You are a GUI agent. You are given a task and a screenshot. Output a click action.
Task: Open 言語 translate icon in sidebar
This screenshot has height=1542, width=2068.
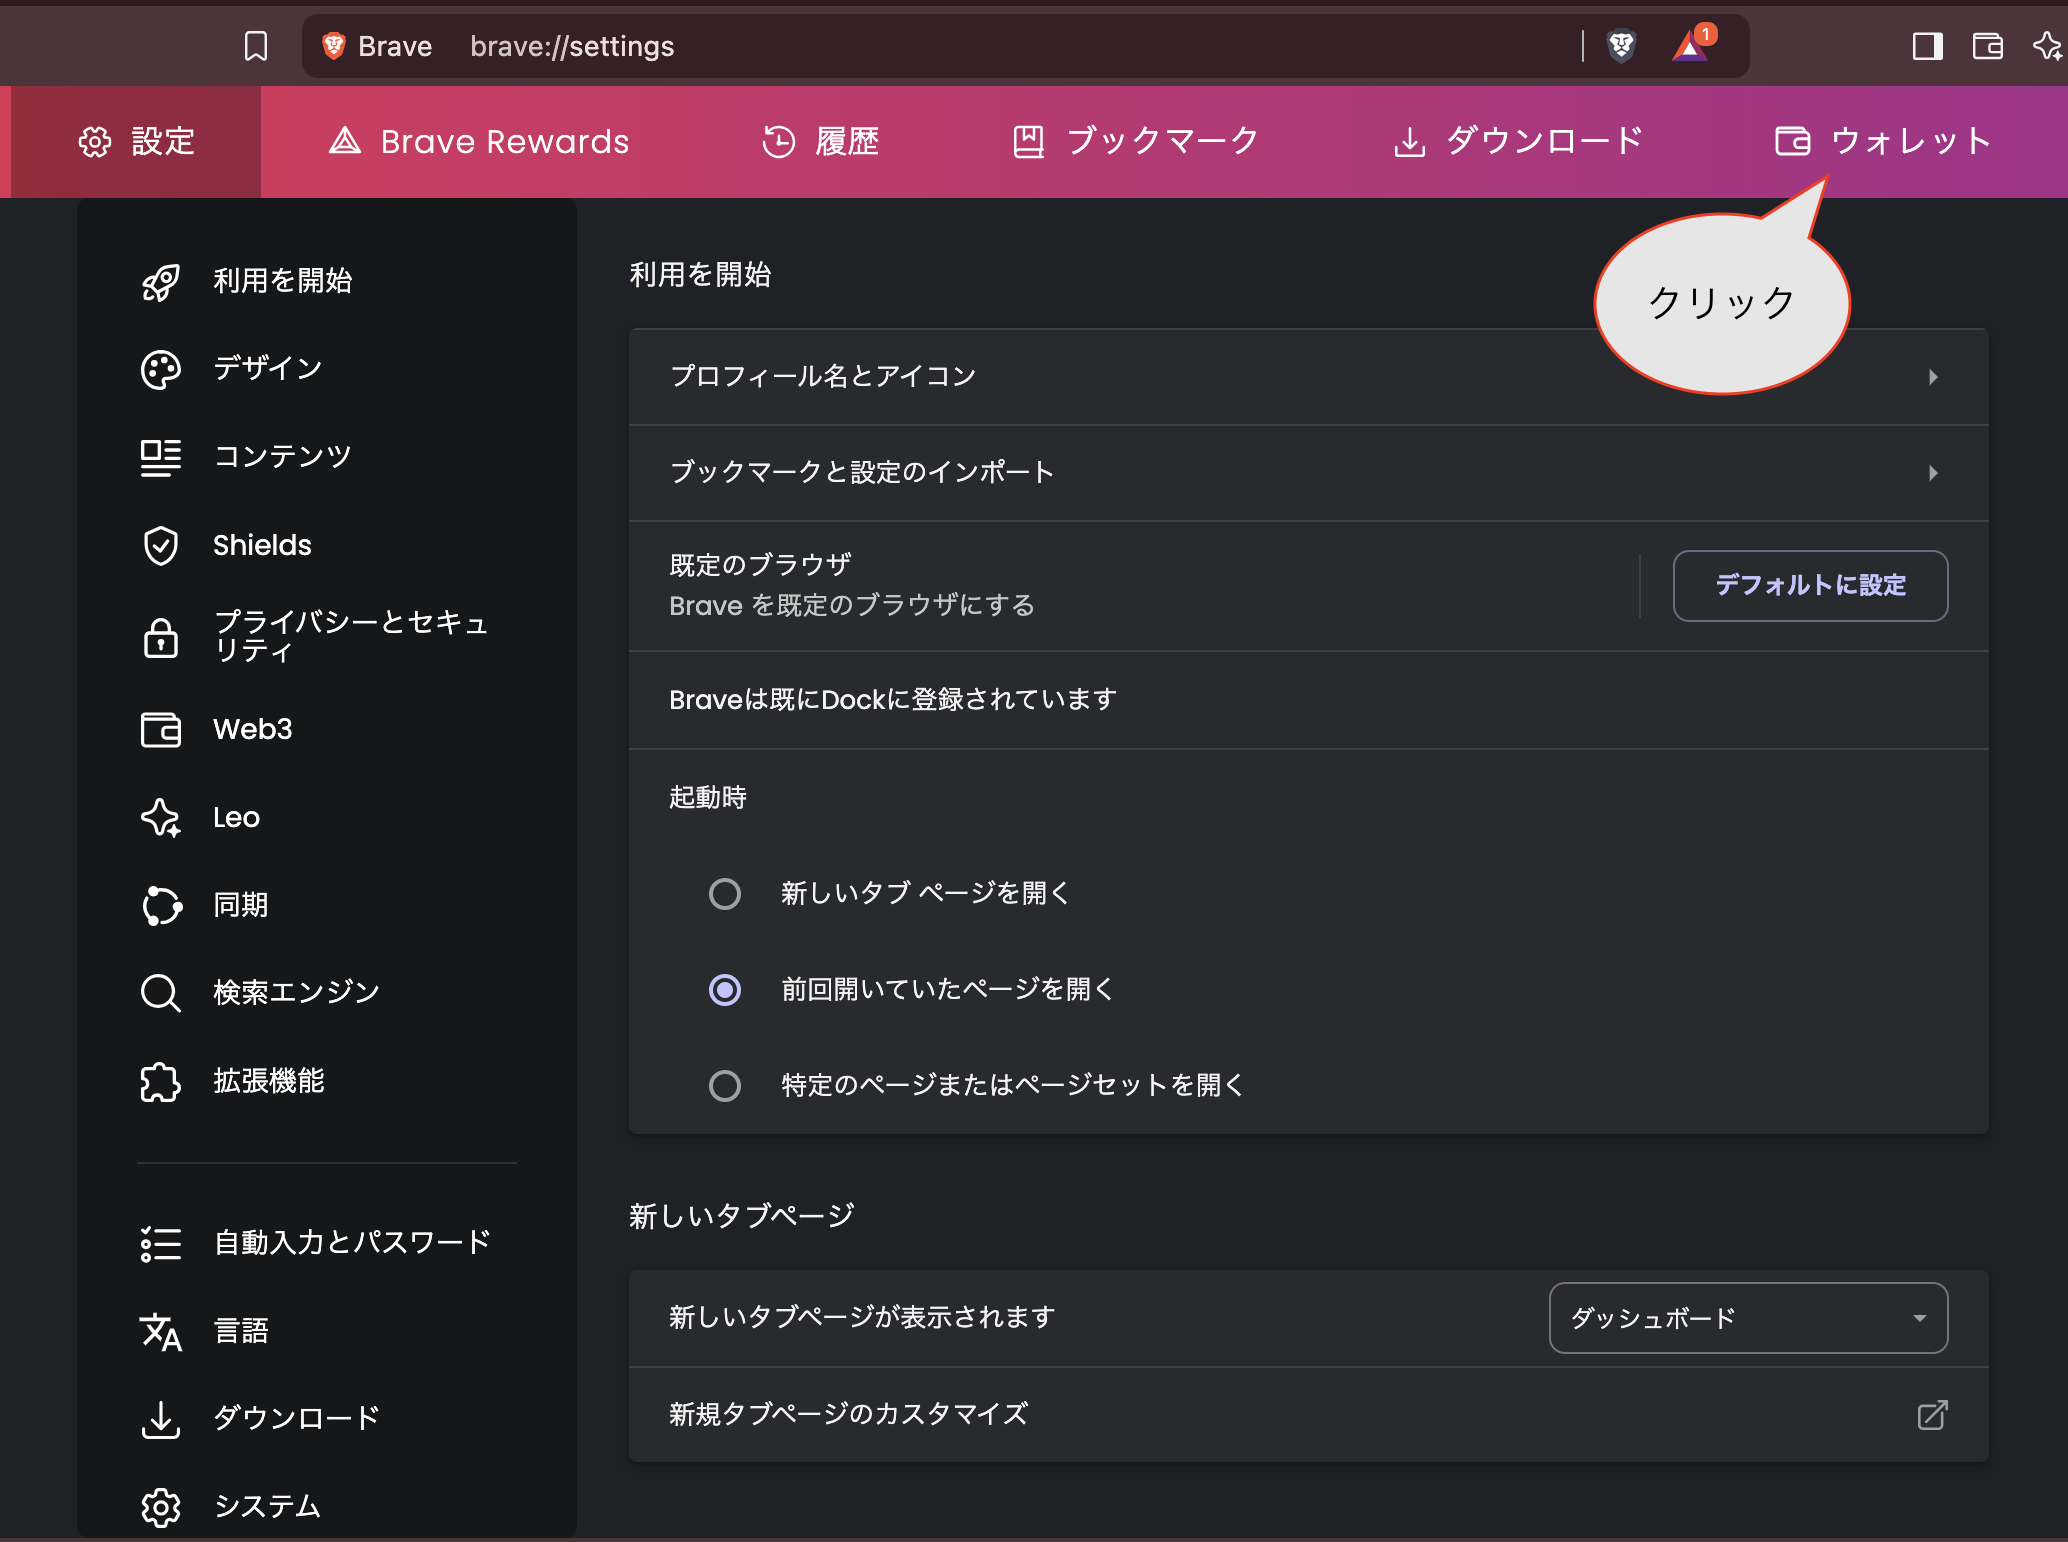pyautogui.click(x=161, y=1331)
